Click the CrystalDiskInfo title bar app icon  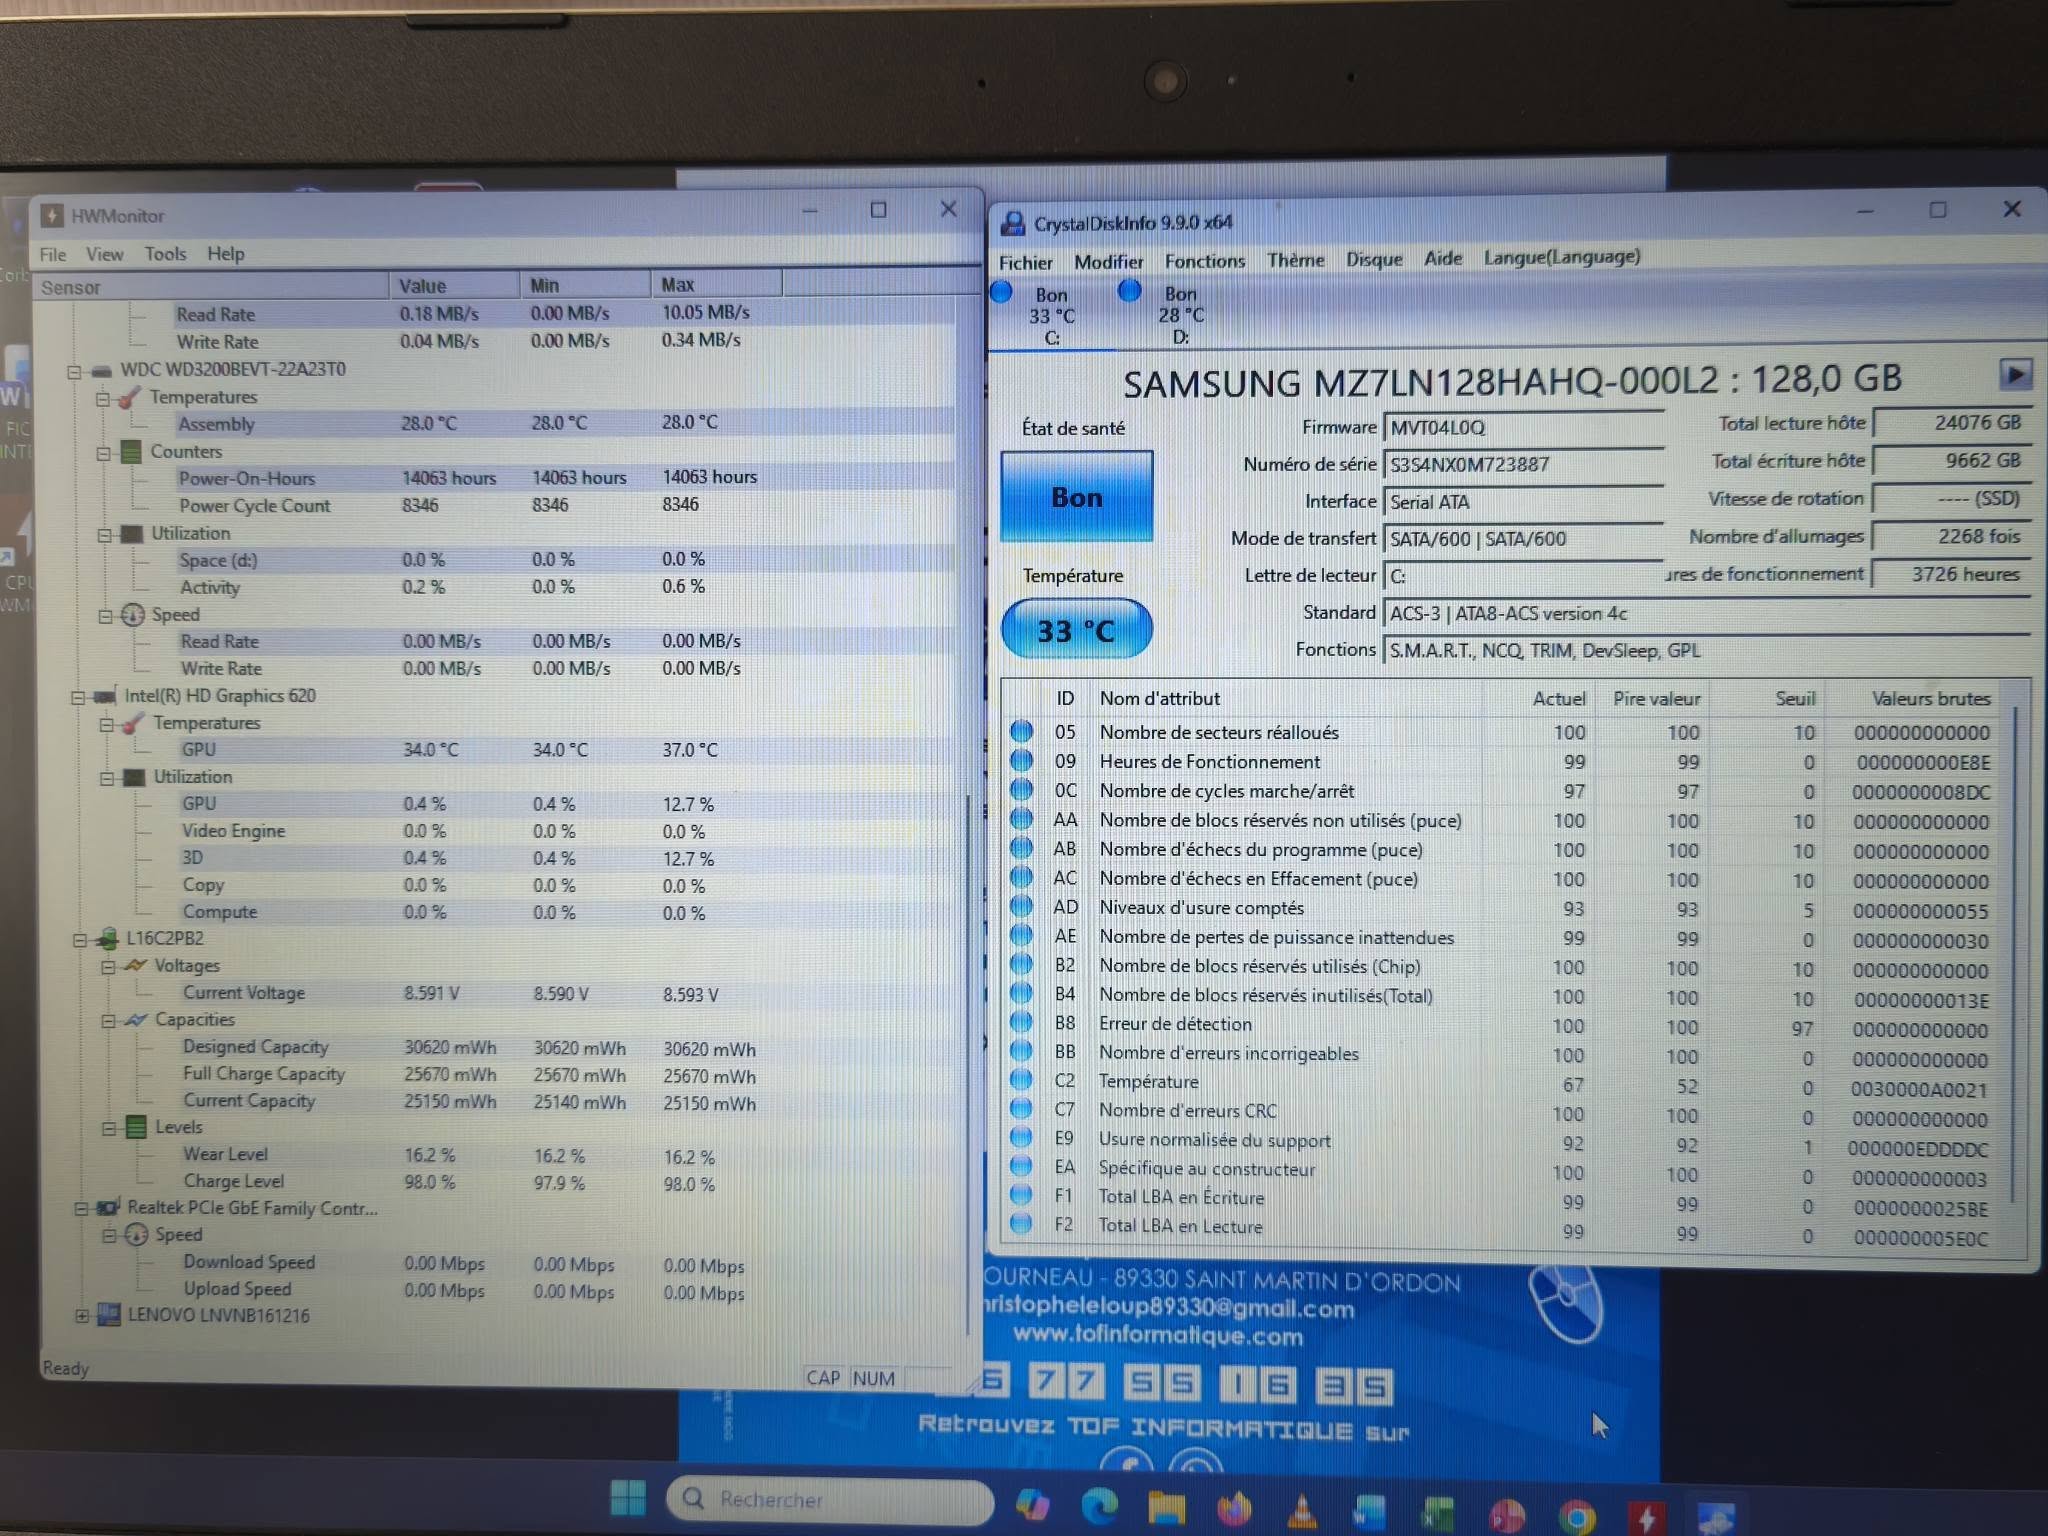(1013, 223)
